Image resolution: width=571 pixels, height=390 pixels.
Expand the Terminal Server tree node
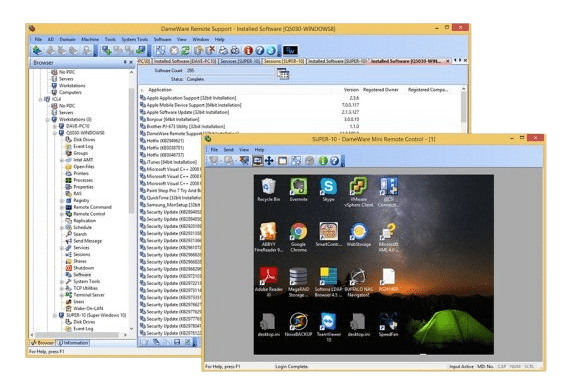62,295
